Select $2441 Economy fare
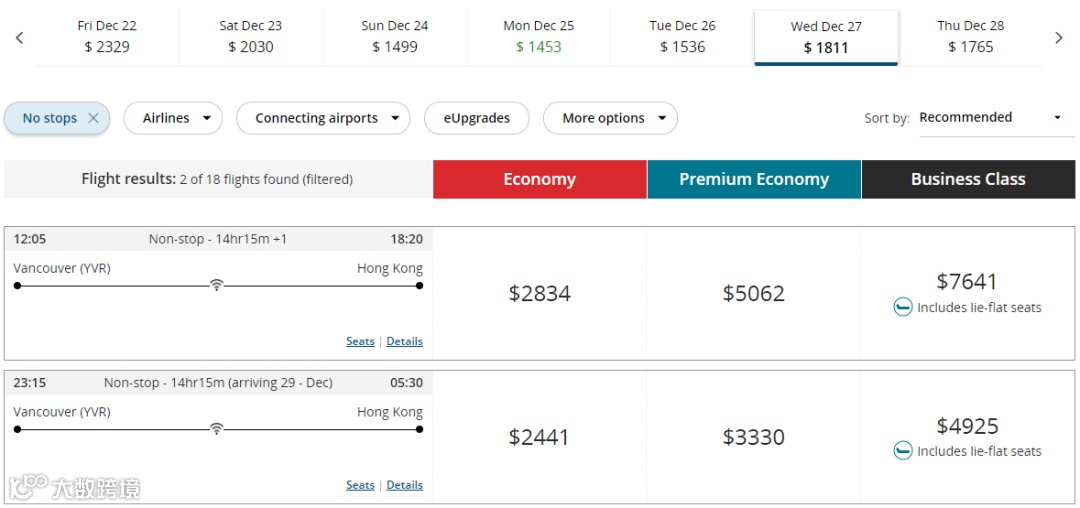This screenshot has height=508, width=1080. coord(539,437)
